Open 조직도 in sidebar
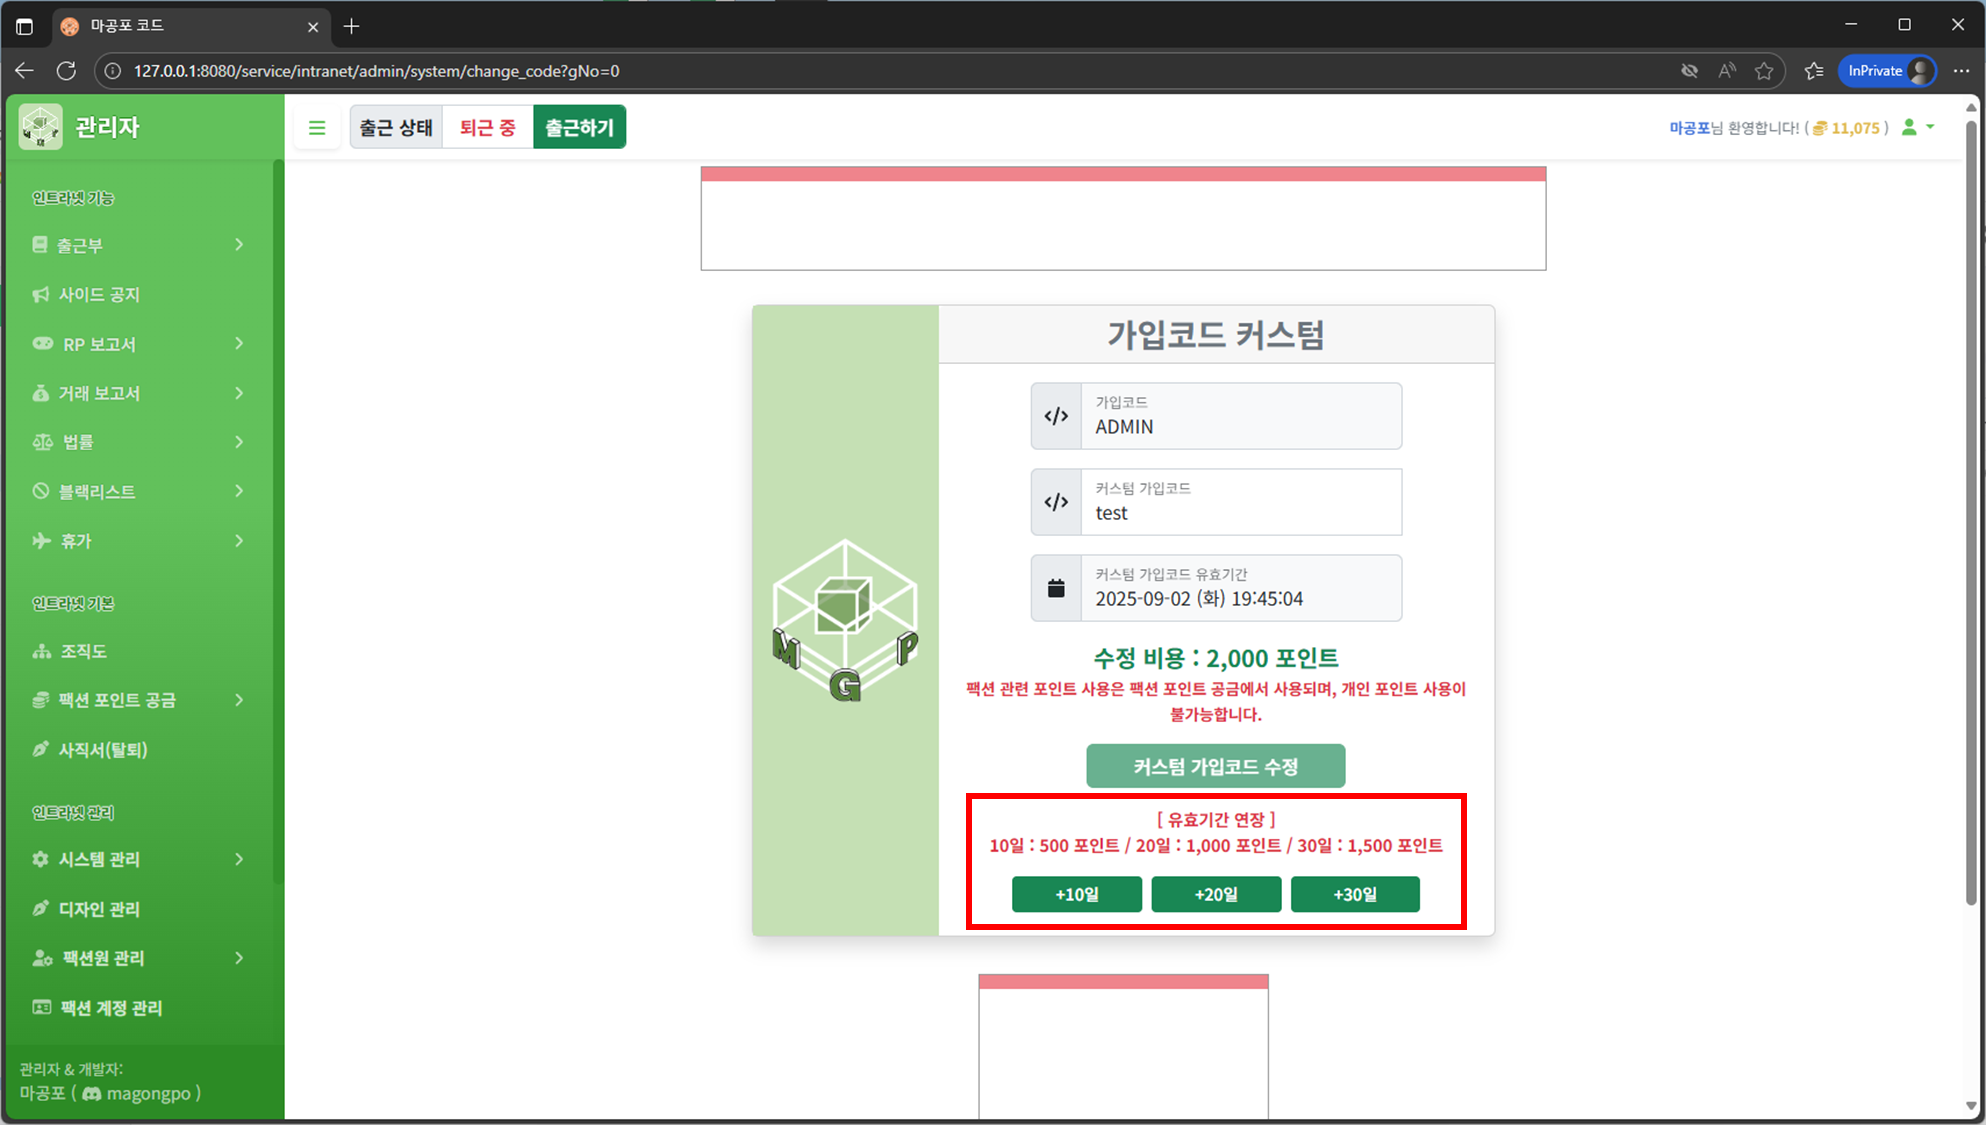 click(138, 651)
